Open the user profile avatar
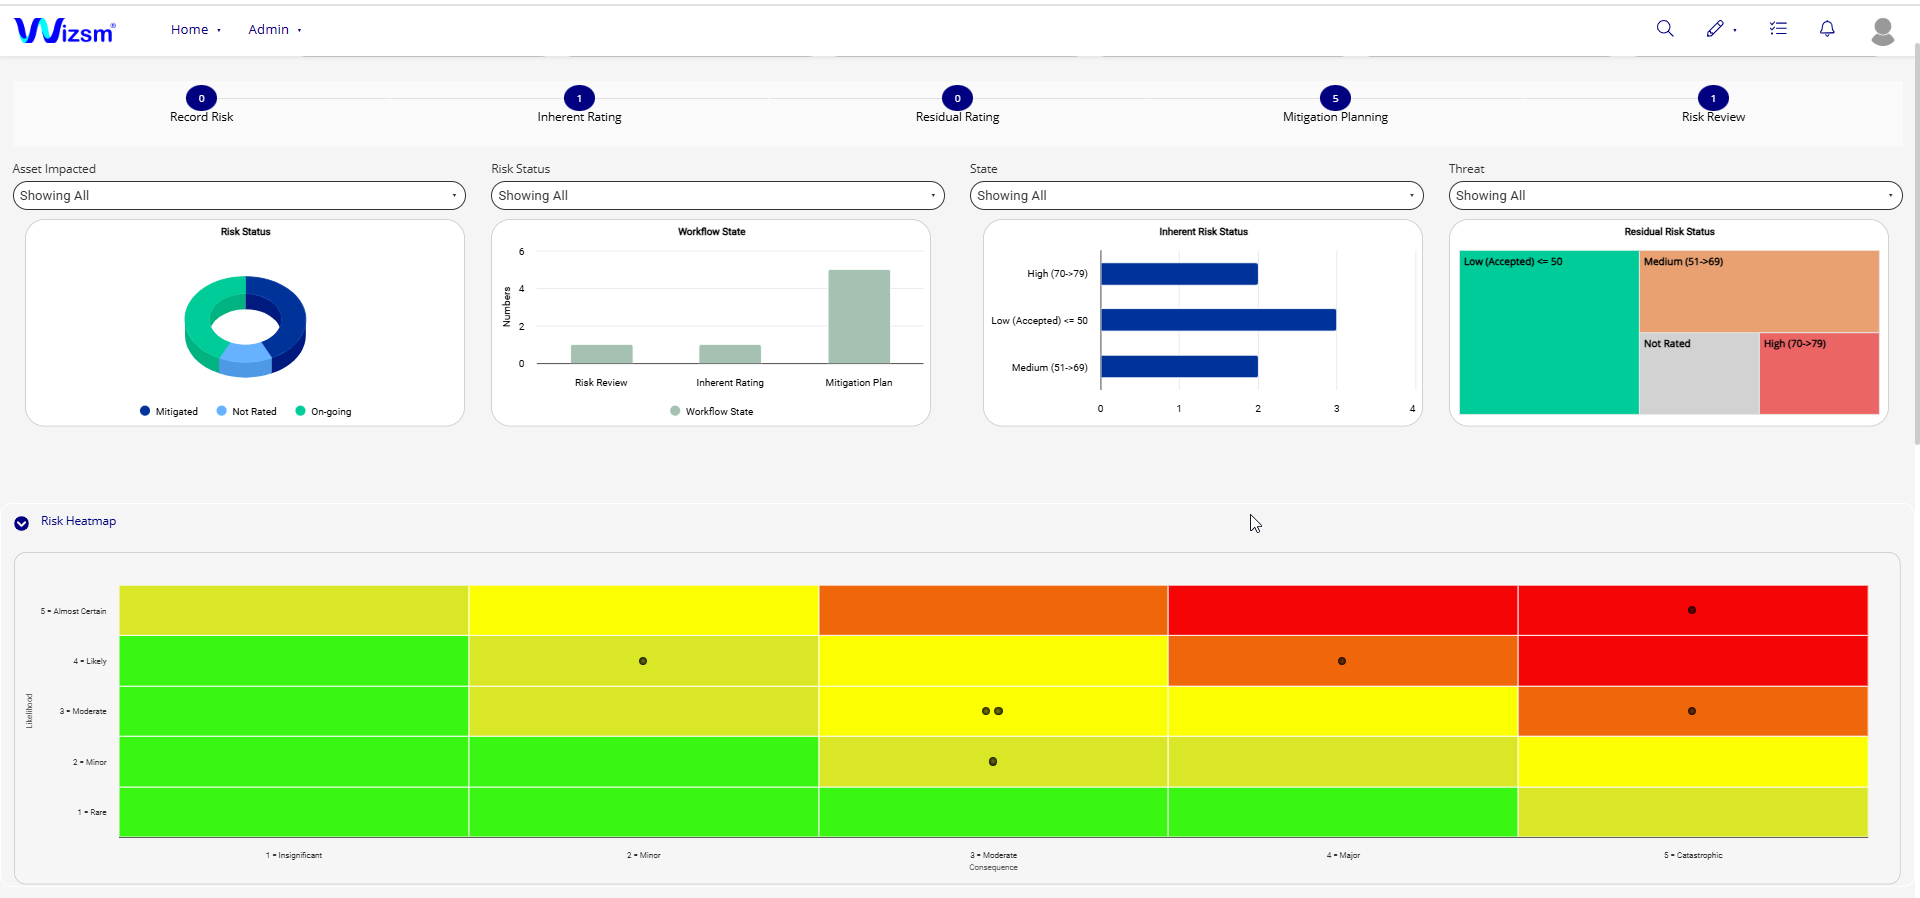Viewport: 1920px width, 898px height. point(1882,31)
